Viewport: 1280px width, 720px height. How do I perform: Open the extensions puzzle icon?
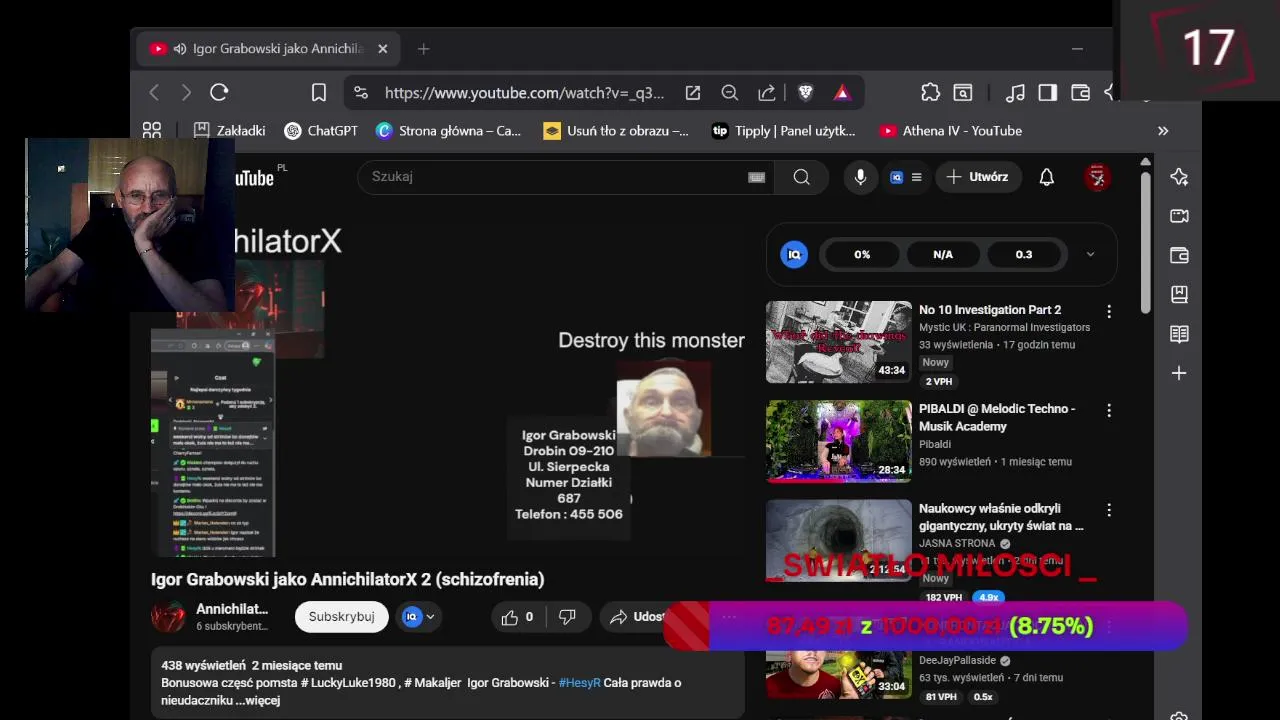[x=930, y=93]
